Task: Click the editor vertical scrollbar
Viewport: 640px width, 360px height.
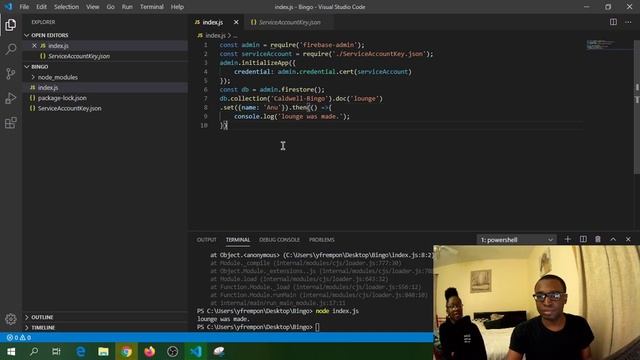Action: pos(636,107)
